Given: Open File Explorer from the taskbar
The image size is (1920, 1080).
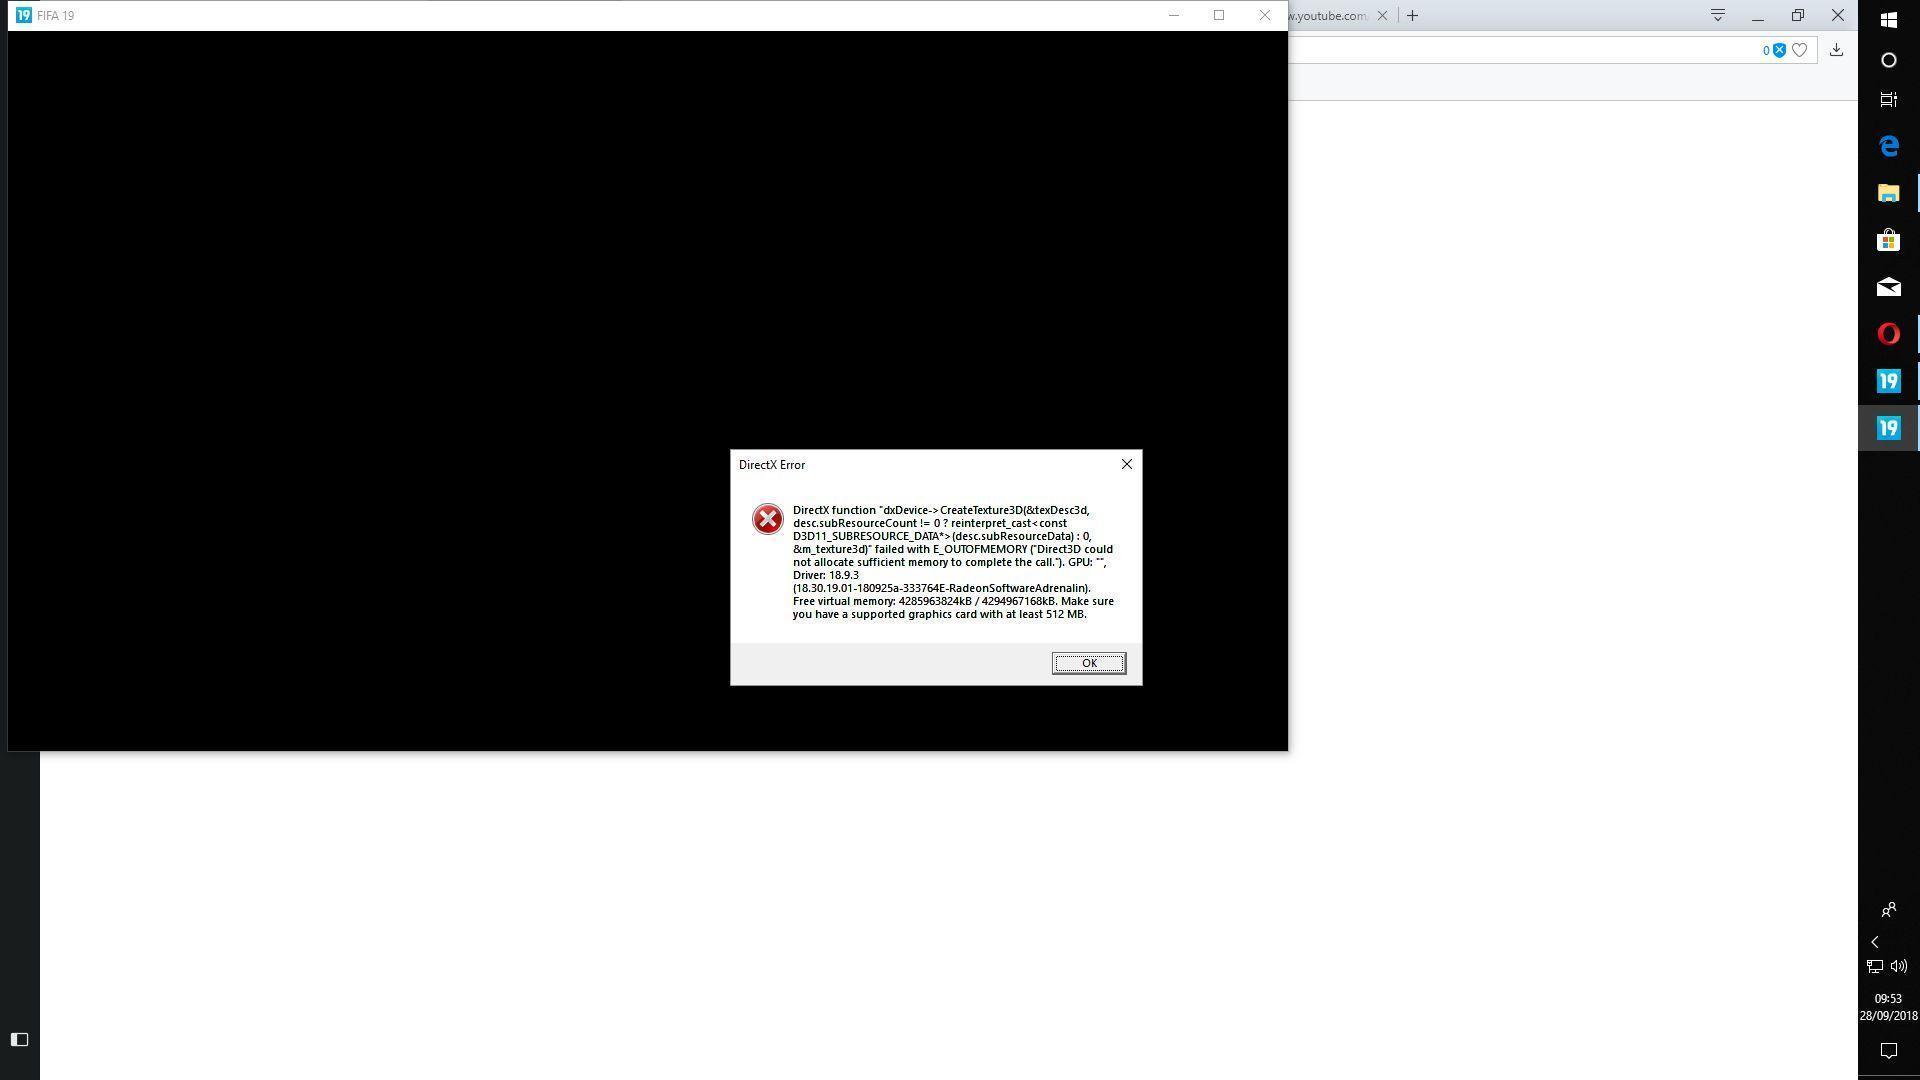Looking at the screenshot, I should pyautogui.click(x=1888, y=193).
